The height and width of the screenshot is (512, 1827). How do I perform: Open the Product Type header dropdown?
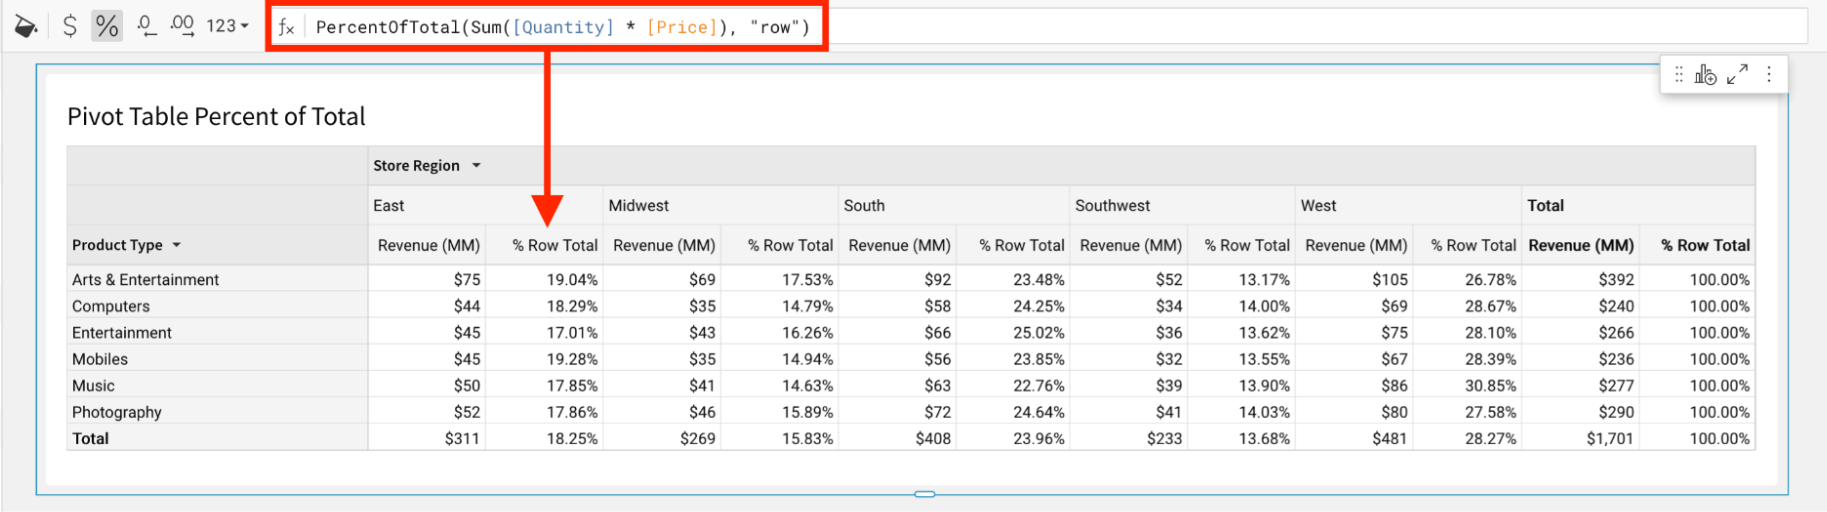pos(177,245)
